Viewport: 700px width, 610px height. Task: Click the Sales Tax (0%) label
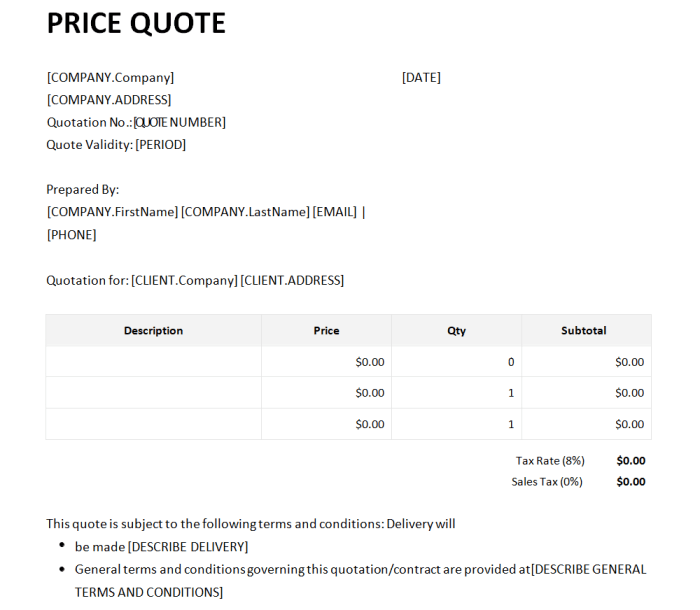click(x=547, y=482)
